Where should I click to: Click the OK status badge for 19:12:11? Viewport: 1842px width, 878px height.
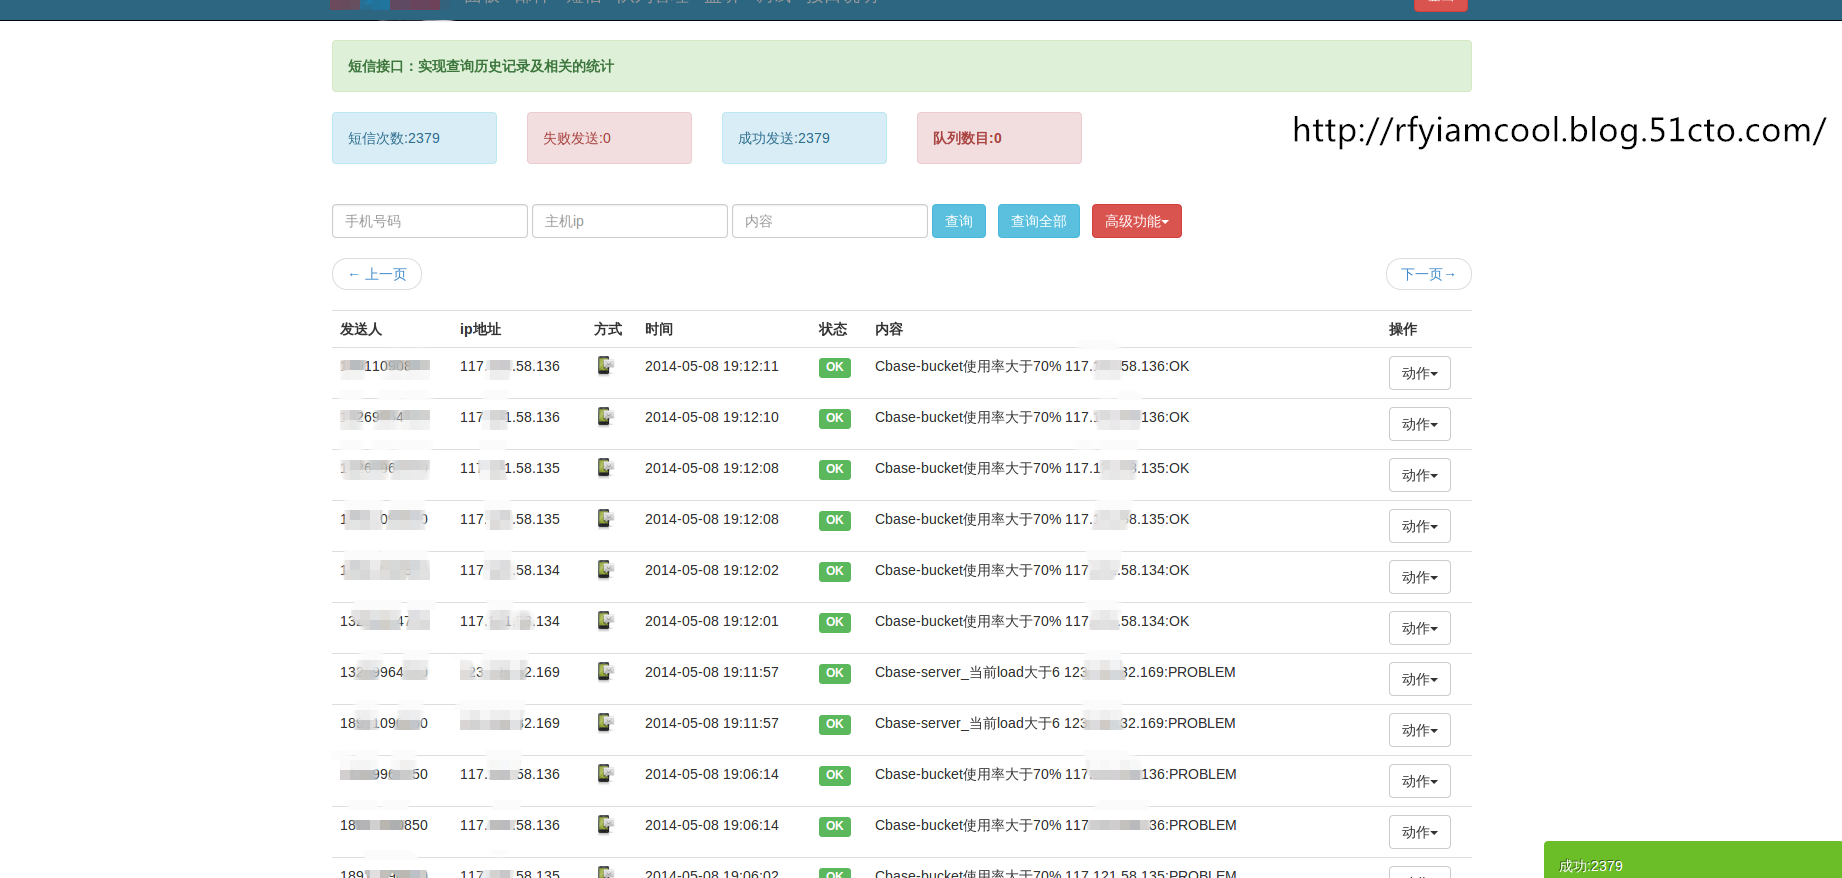834,367
